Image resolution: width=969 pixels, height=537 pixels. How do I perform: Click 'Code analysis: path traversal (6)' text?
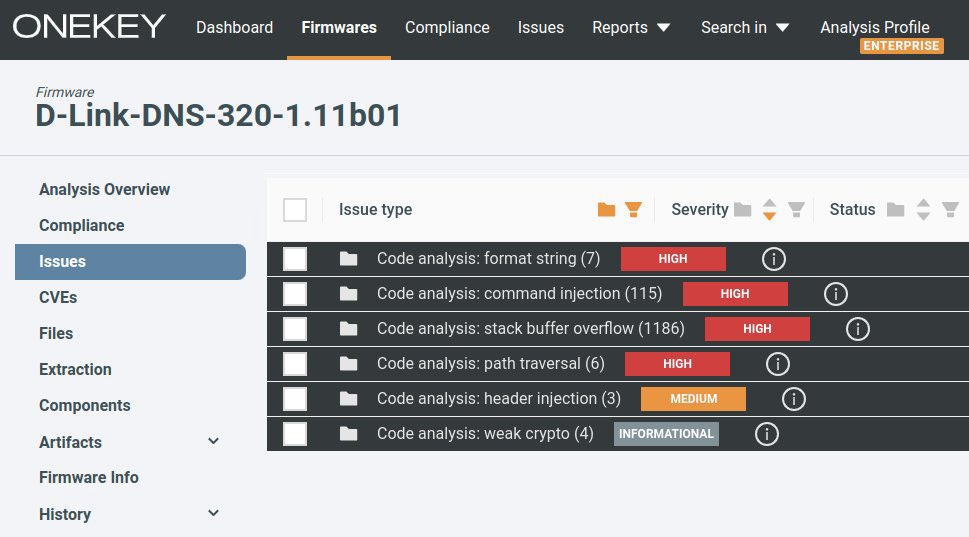point(491,364)
